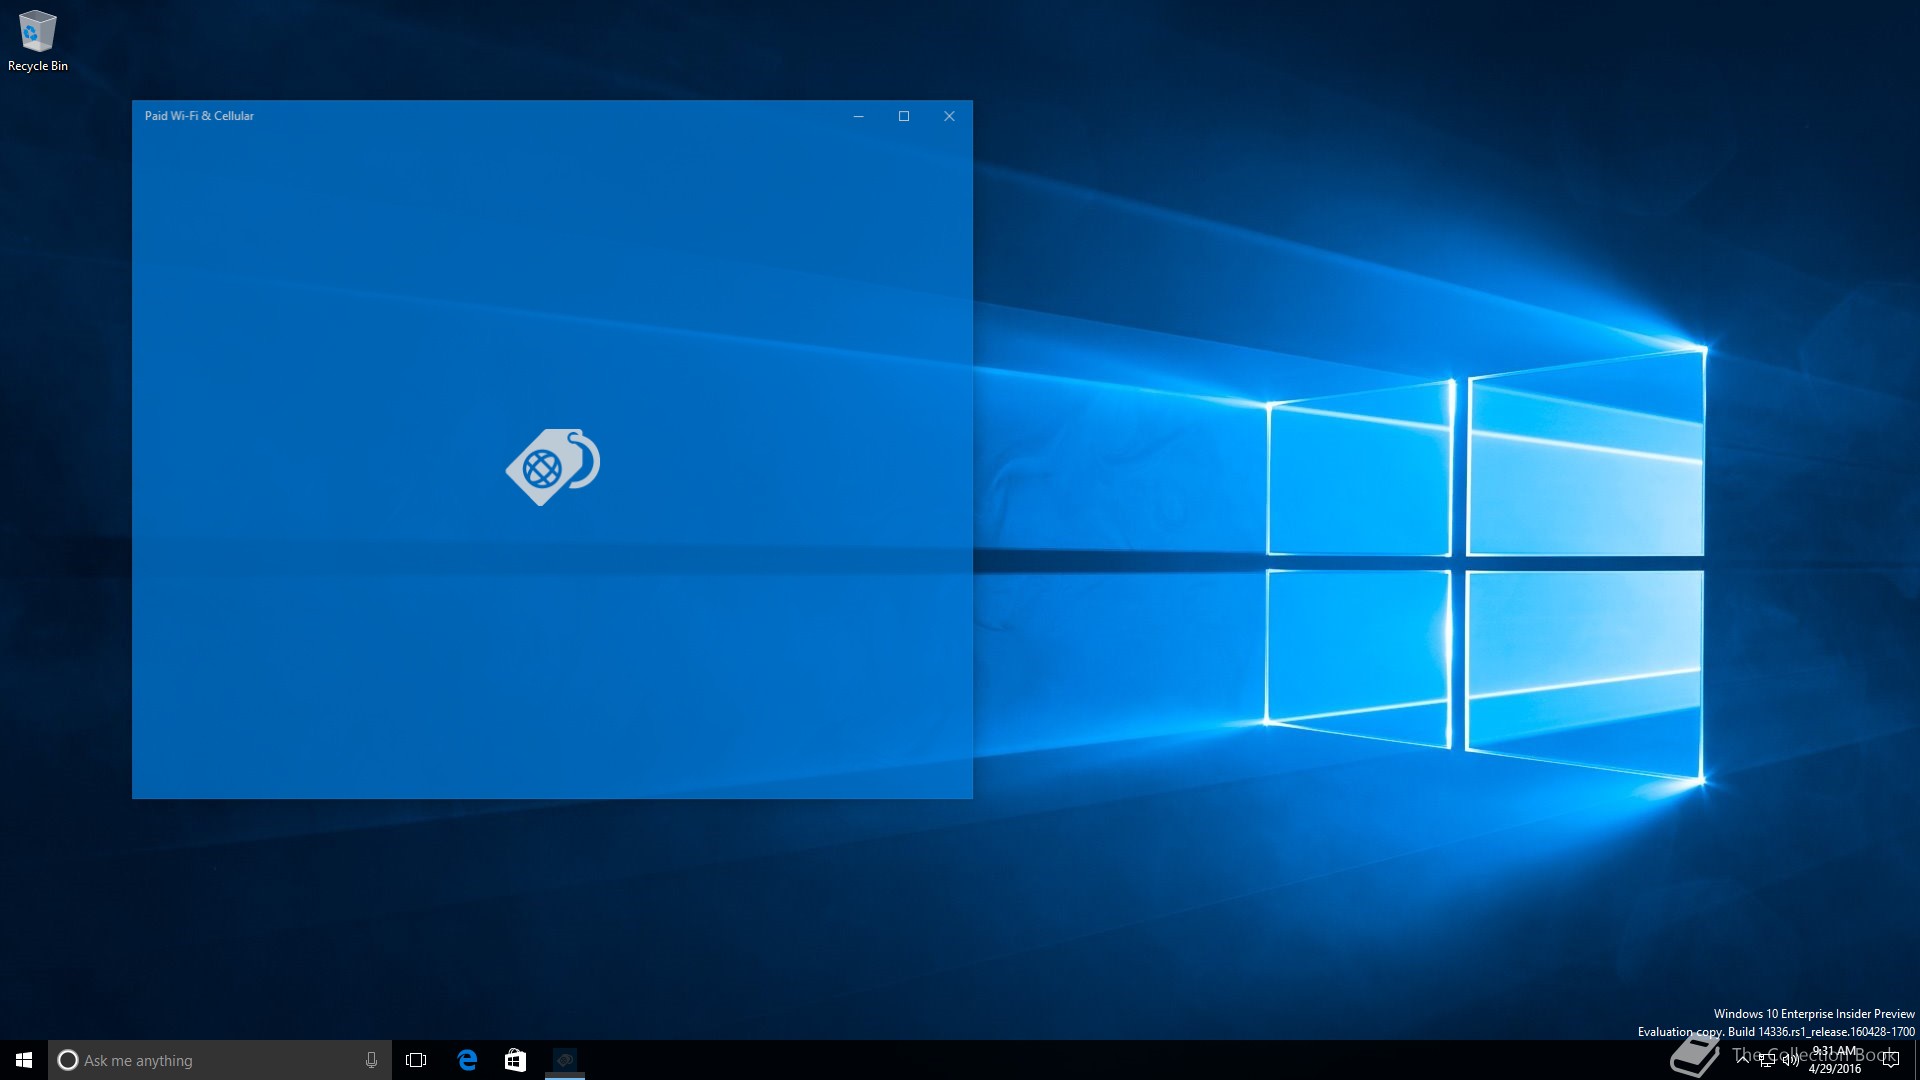This screenshot has width=1920, height=1080.
Task: Open the volume speaker tray icon
Action: click(1791, 1060)
